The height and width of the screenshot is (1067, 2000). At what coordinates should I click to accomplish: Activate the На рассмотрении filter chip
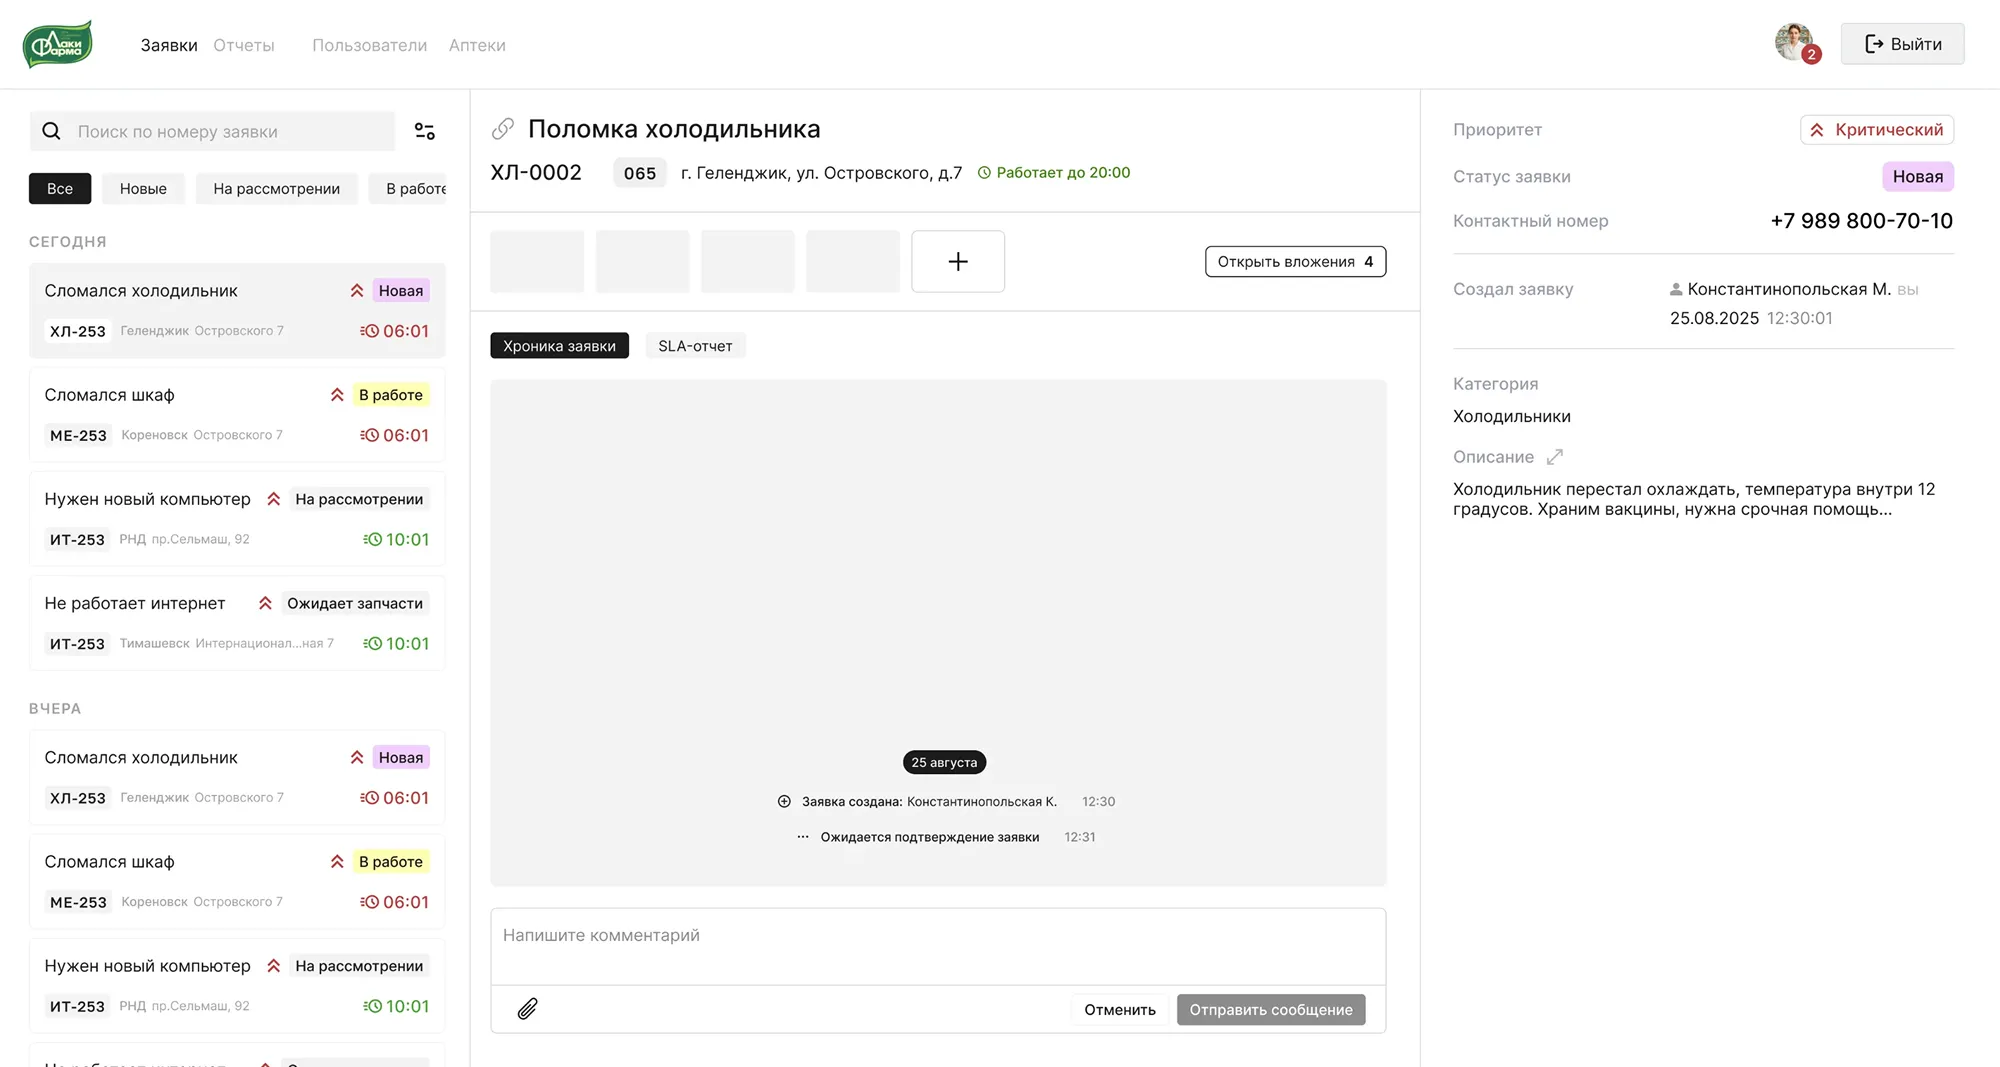277,188
